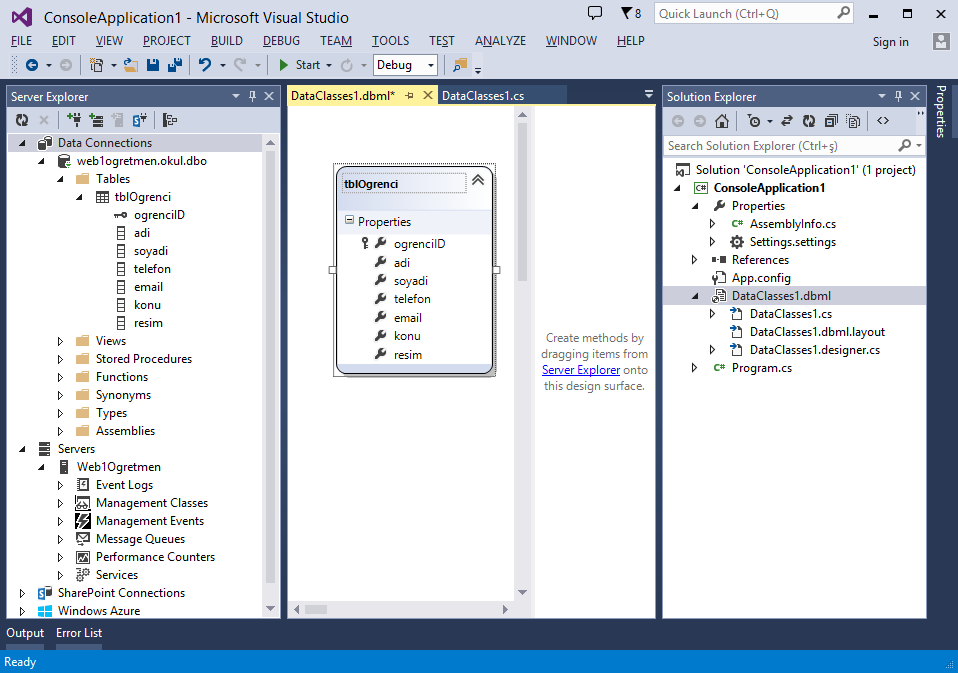958x673 pixels.
Task: Click Pending Changes Filter clock icon
Action: point(754,121)
